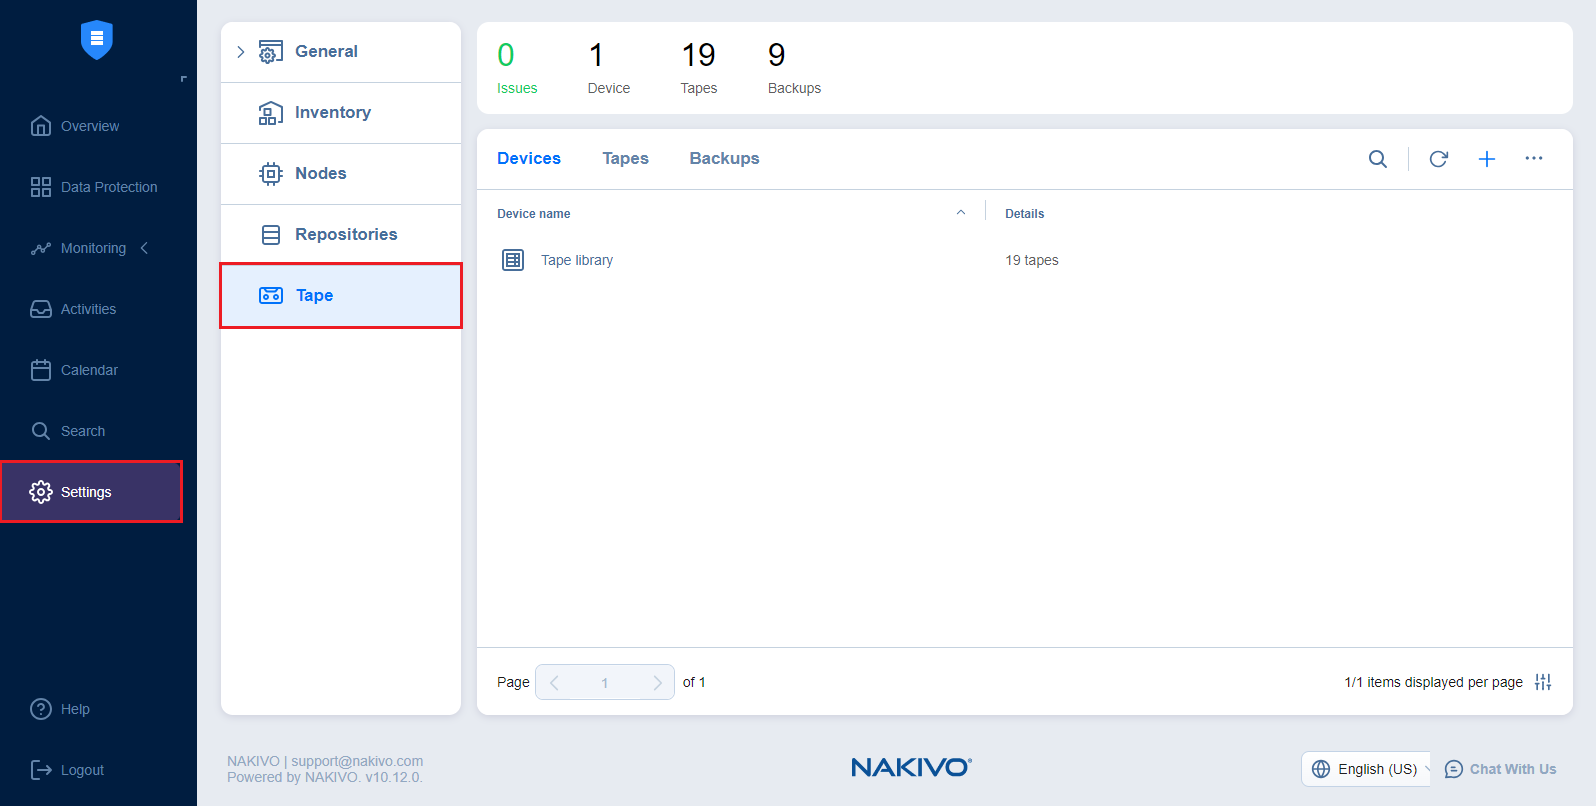Expand the Monitoring submenu chevron
Viewport: 1596px width, 806px height.
145,248
